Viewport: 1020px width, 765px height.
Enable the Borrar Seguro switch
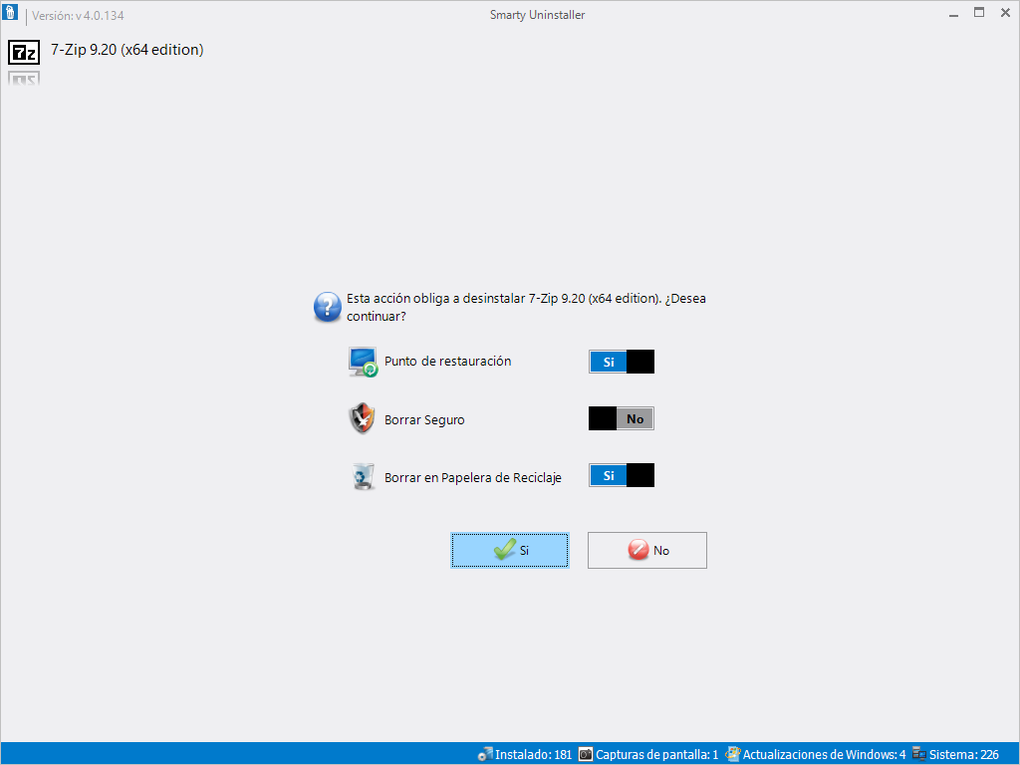[621, 419]
